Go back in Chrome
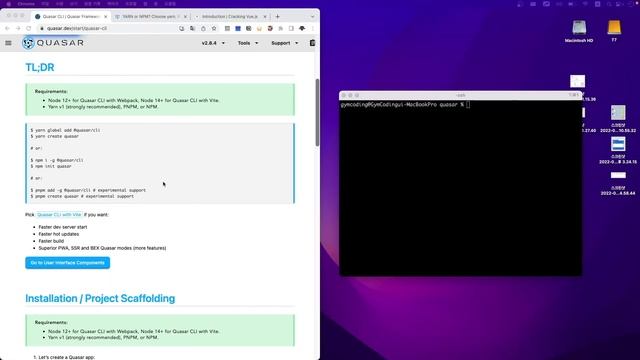The height and width of the screenshot is (360, 640). point(7,28)
